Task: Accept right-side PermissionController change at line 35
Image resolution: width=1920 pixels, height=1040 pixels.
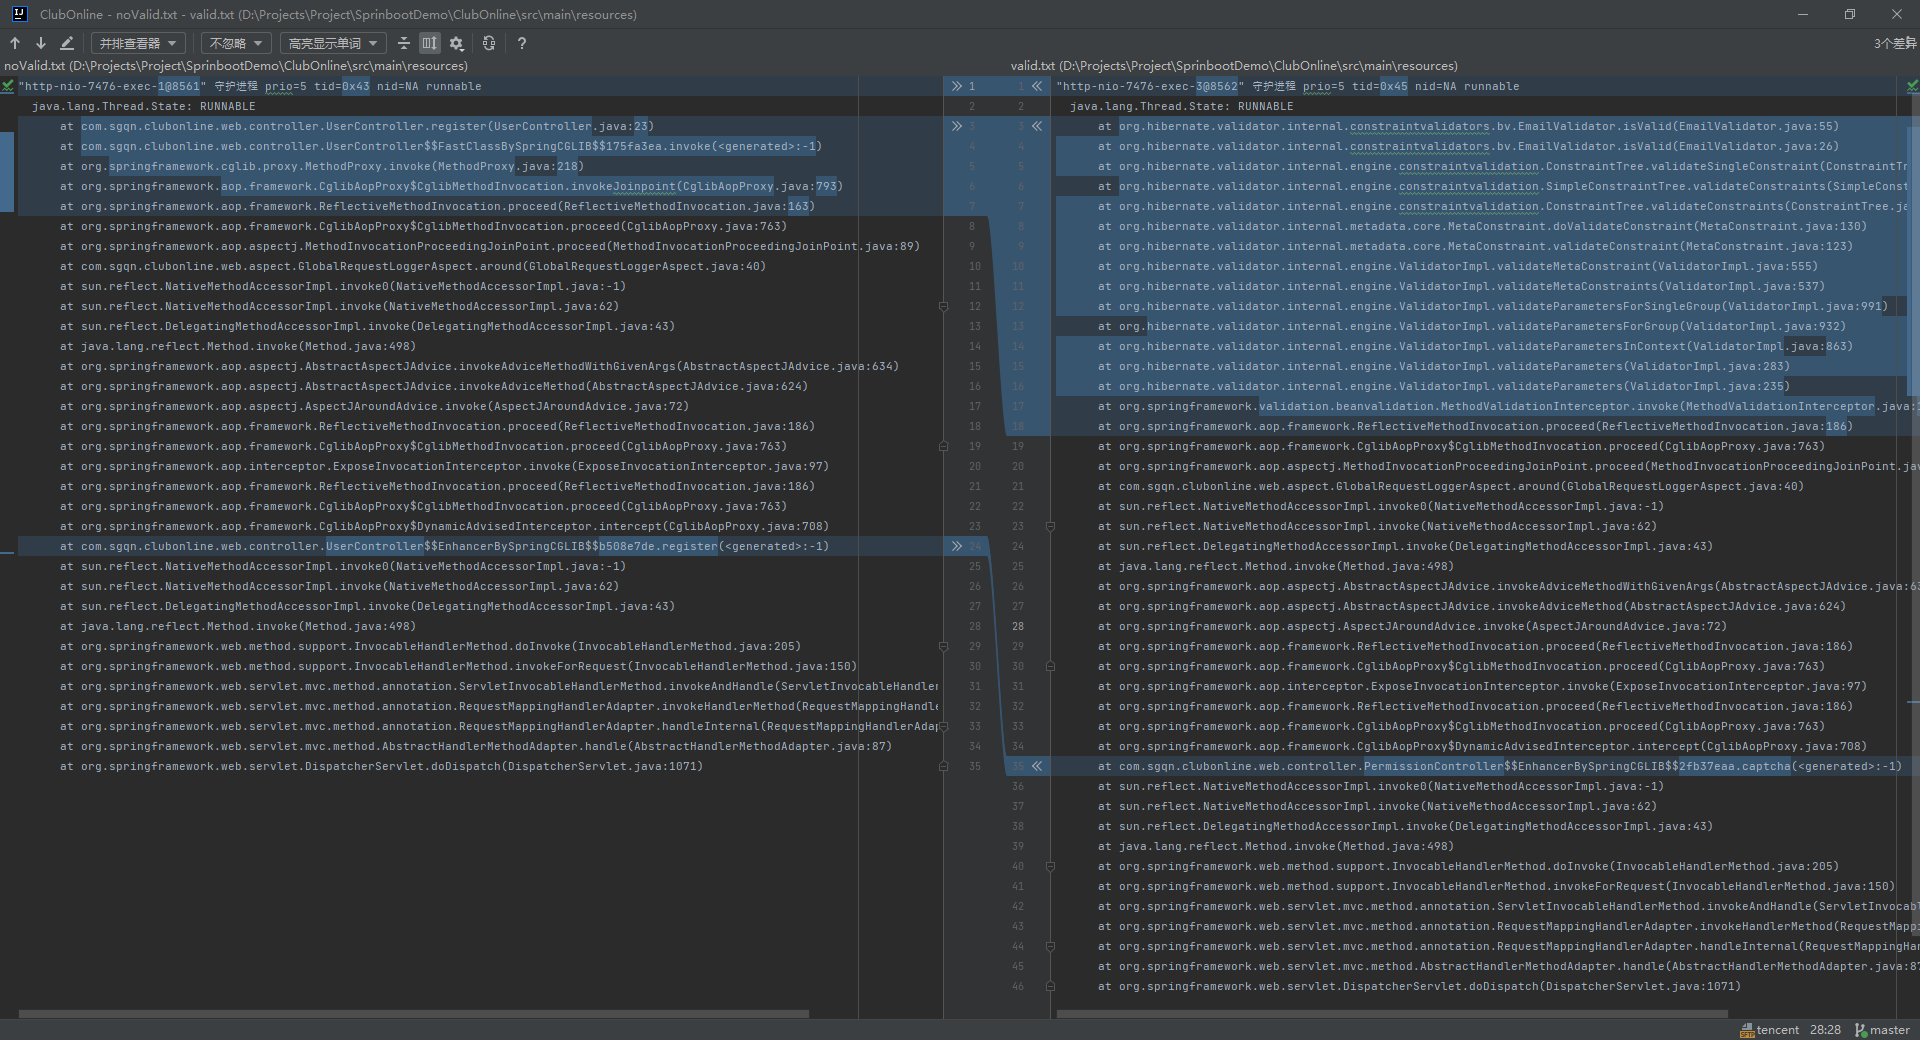Action: coord(1037,766)
